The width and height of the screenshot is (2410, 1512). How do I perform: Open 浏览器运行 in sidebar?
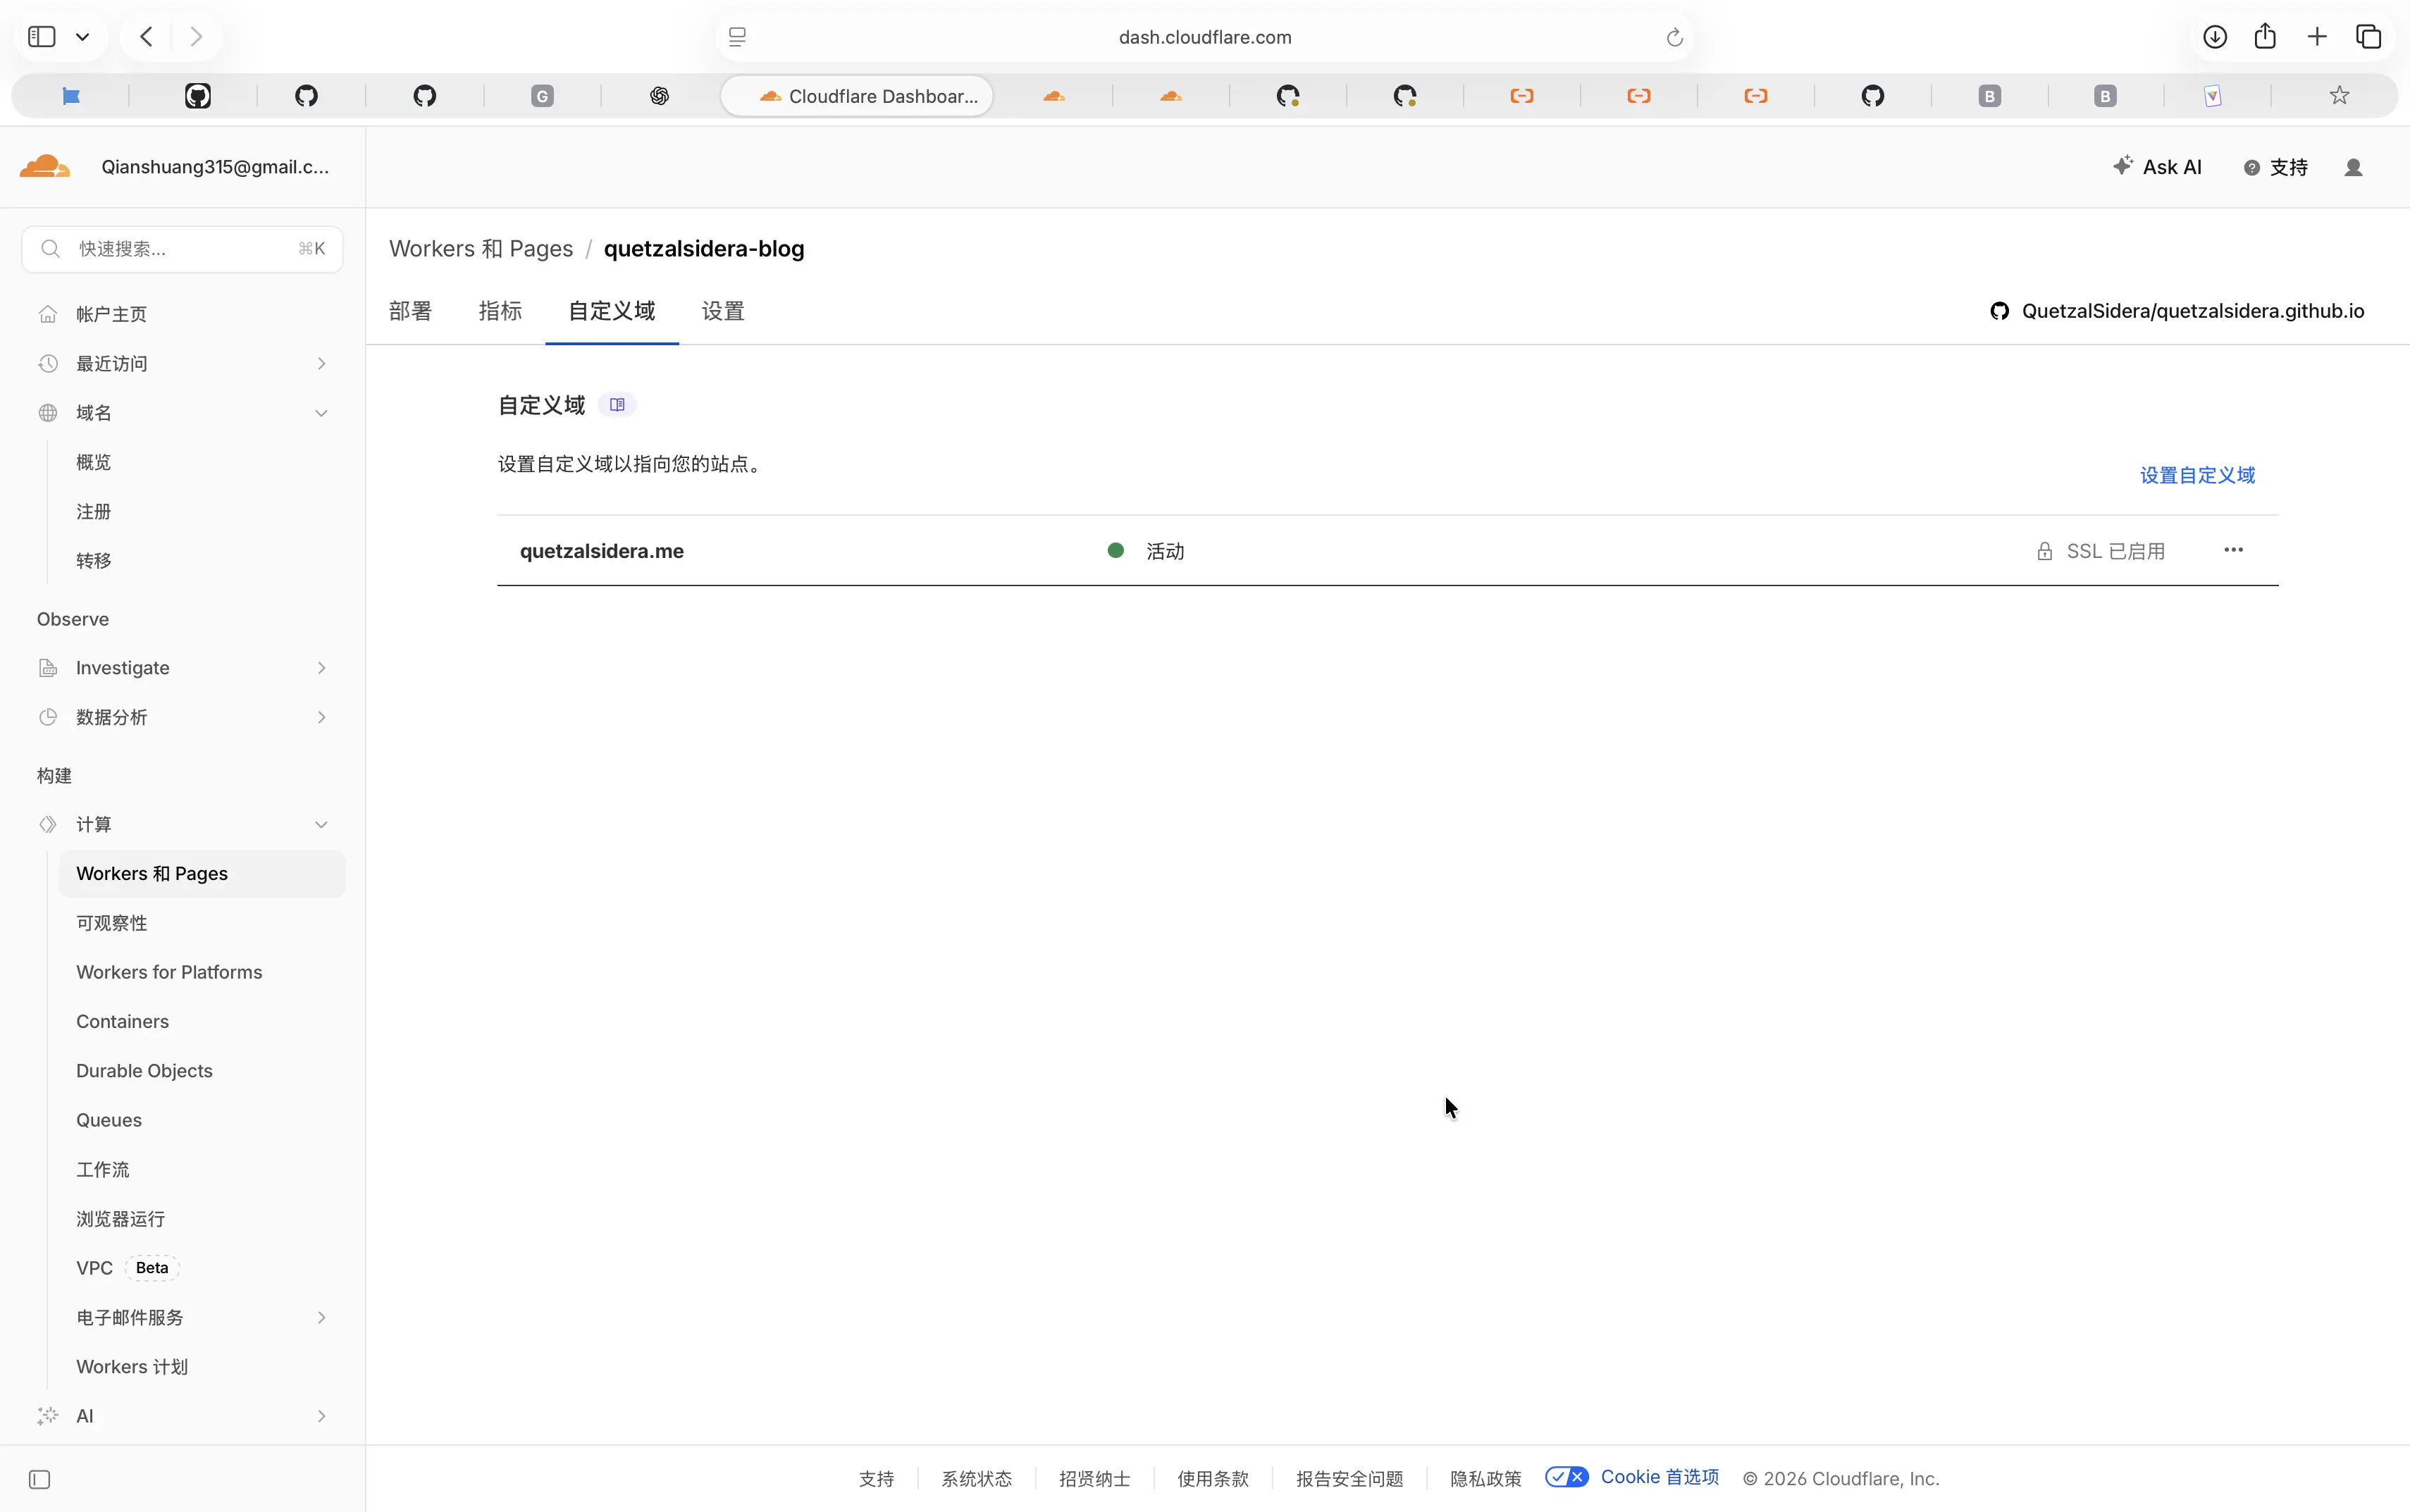pos(121,1218)
